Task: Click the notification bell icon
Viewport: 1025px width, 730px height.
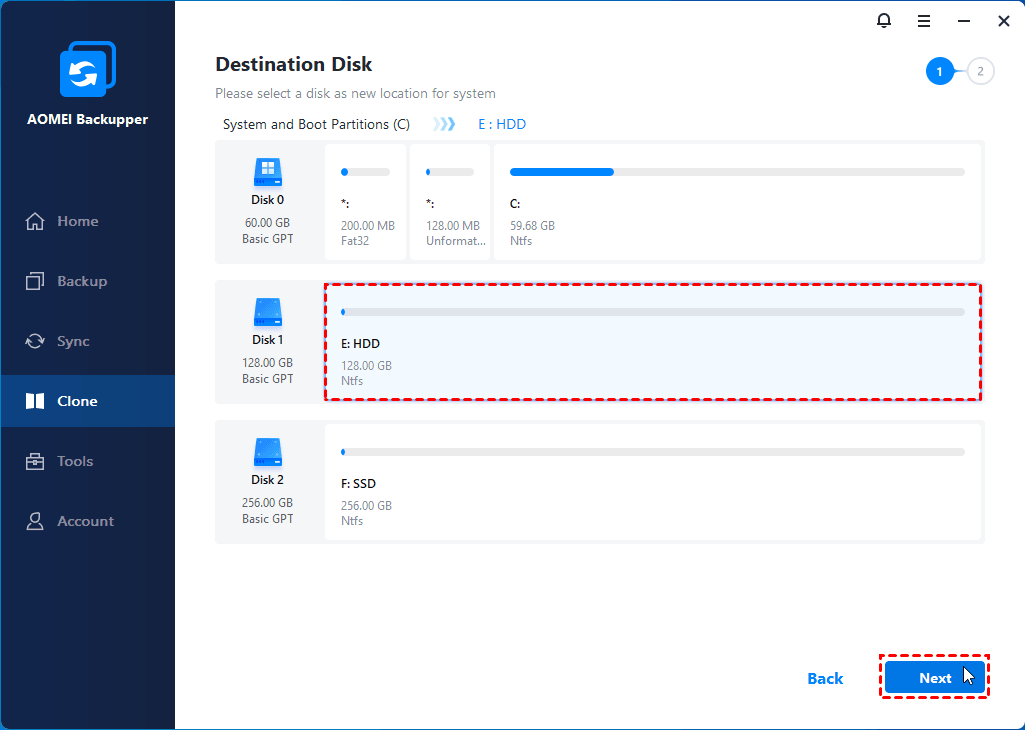Action: click(884, 21)
